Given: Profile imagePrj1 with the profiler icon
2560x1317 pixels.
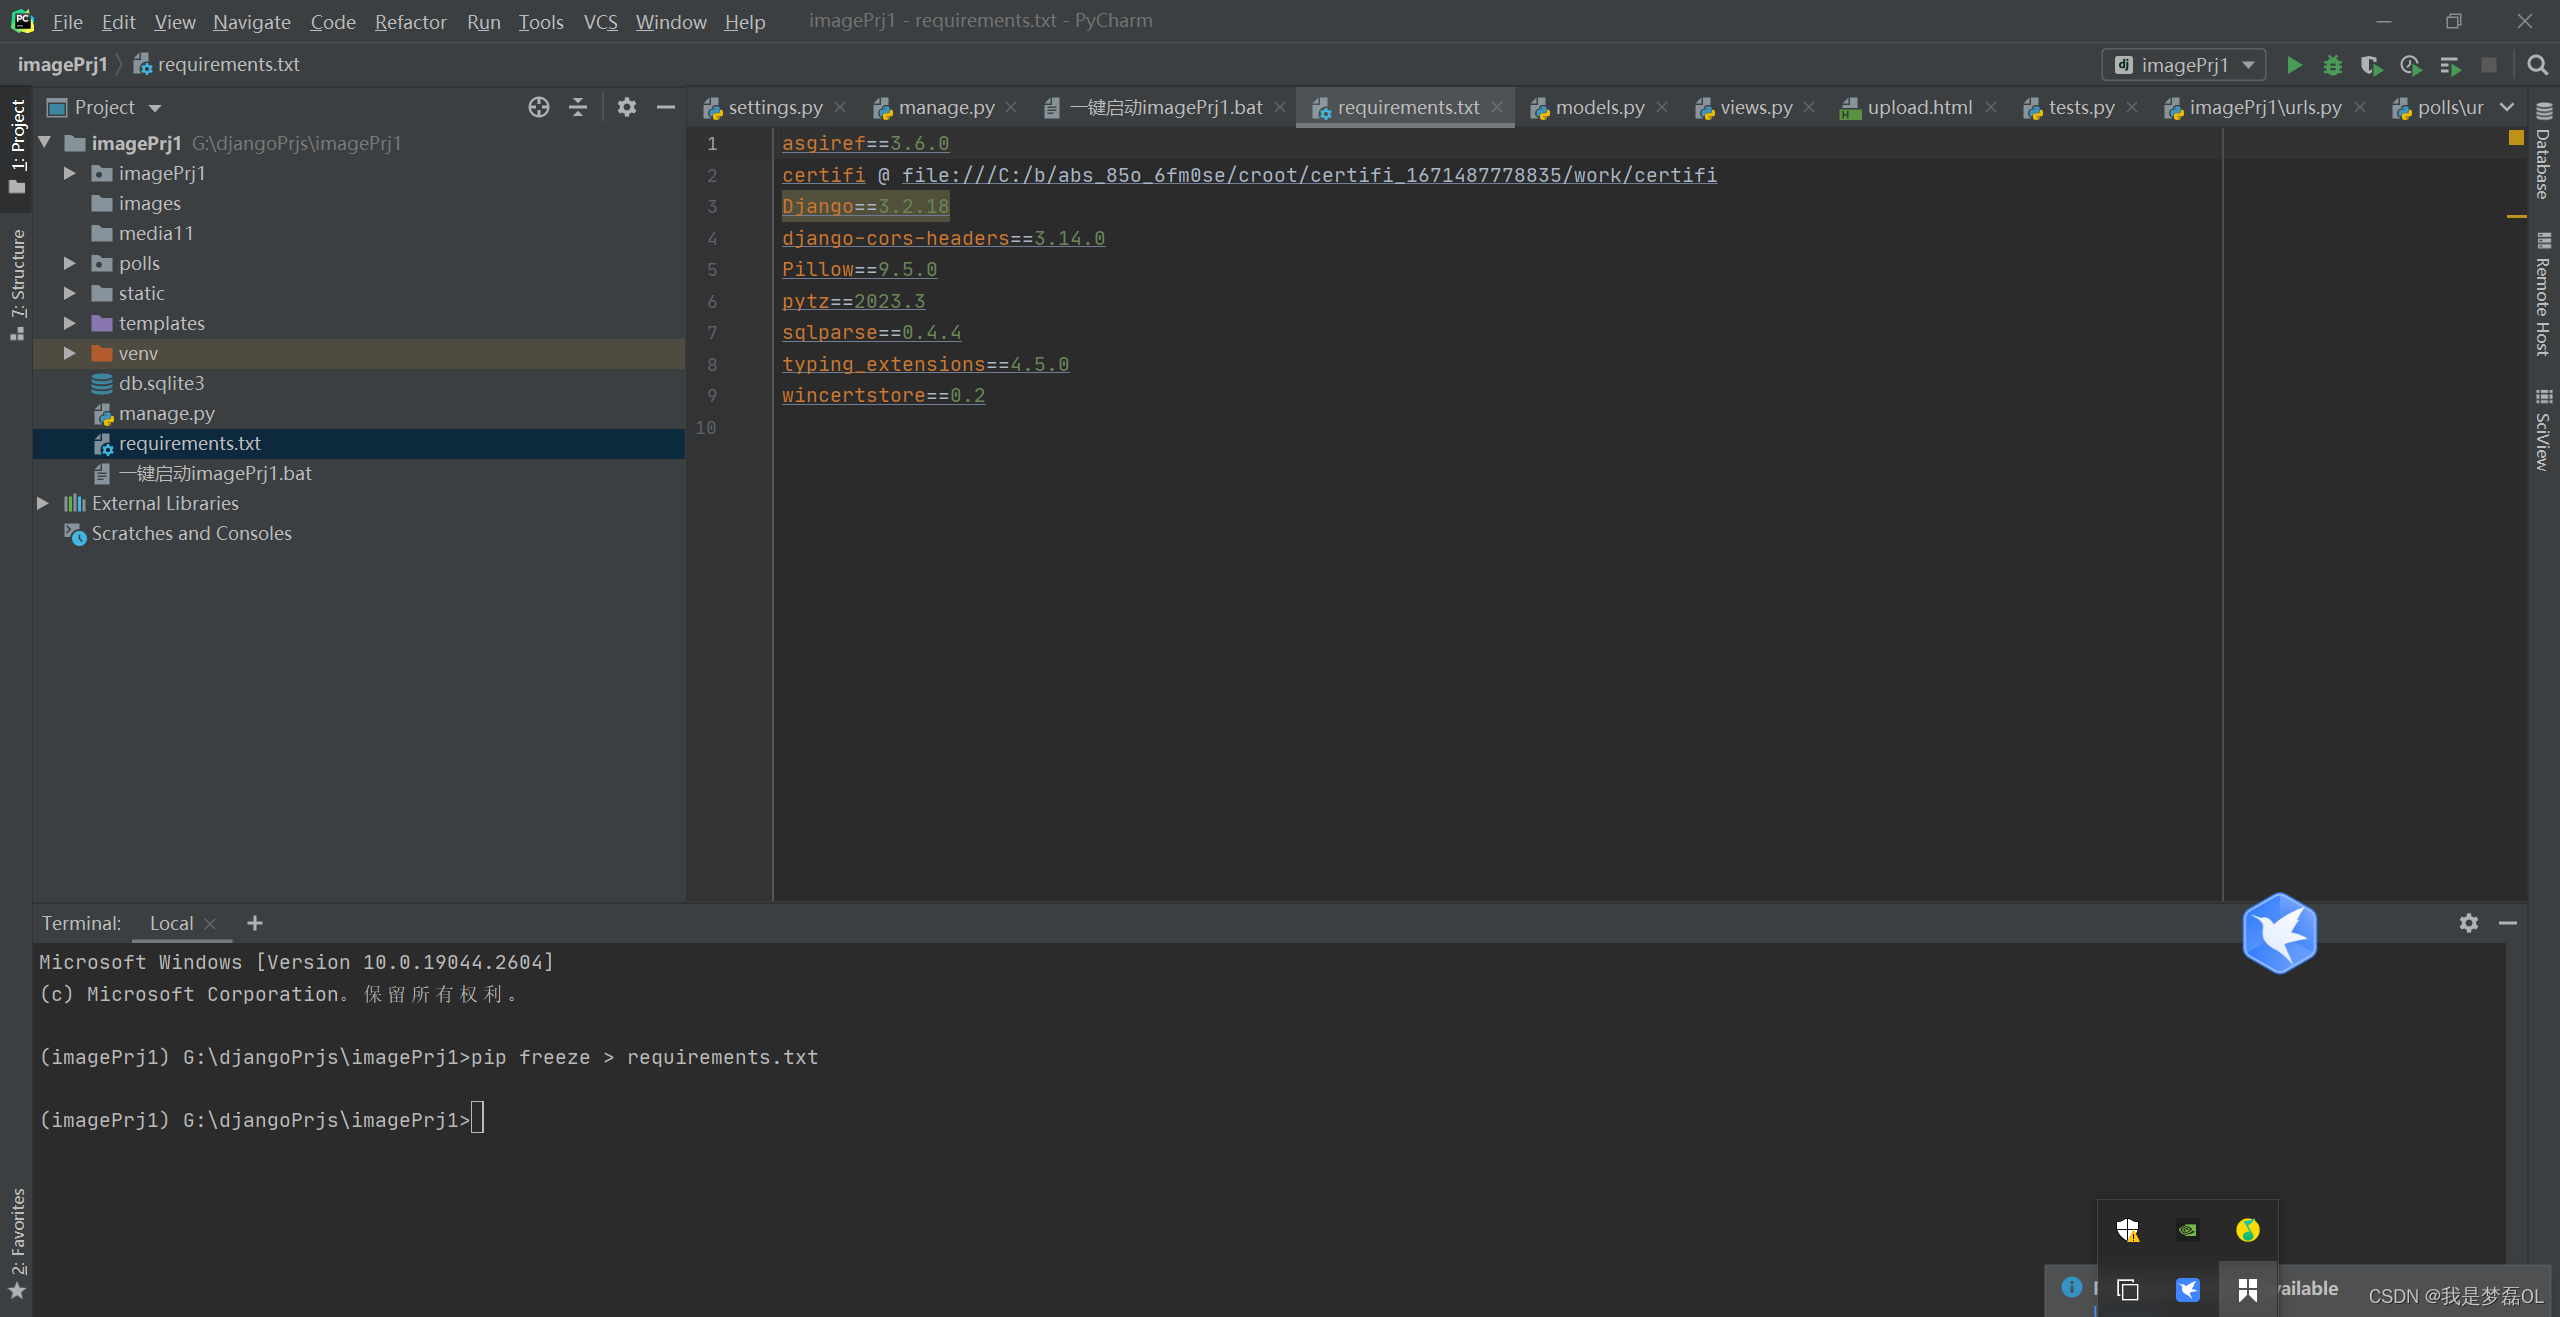Looking at the screenshot, I should pyautogui.click(x=2410, y=65).
